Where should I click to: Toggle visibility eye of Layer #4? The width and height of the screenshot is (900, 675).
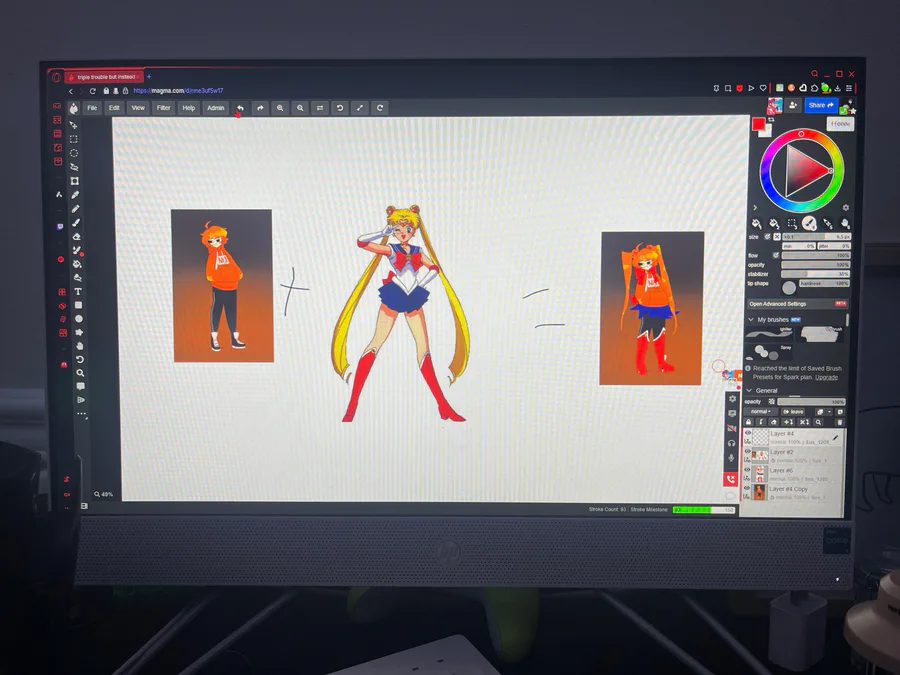pos(748,433)
